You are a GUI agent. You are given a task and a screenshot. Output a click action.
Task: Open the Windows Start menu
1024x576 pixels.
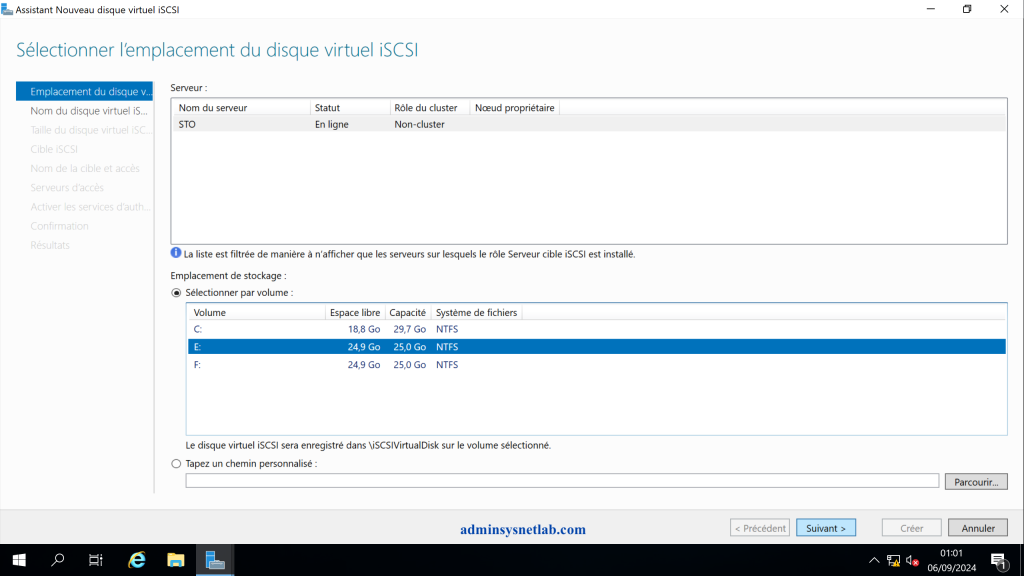pos(19,560)
